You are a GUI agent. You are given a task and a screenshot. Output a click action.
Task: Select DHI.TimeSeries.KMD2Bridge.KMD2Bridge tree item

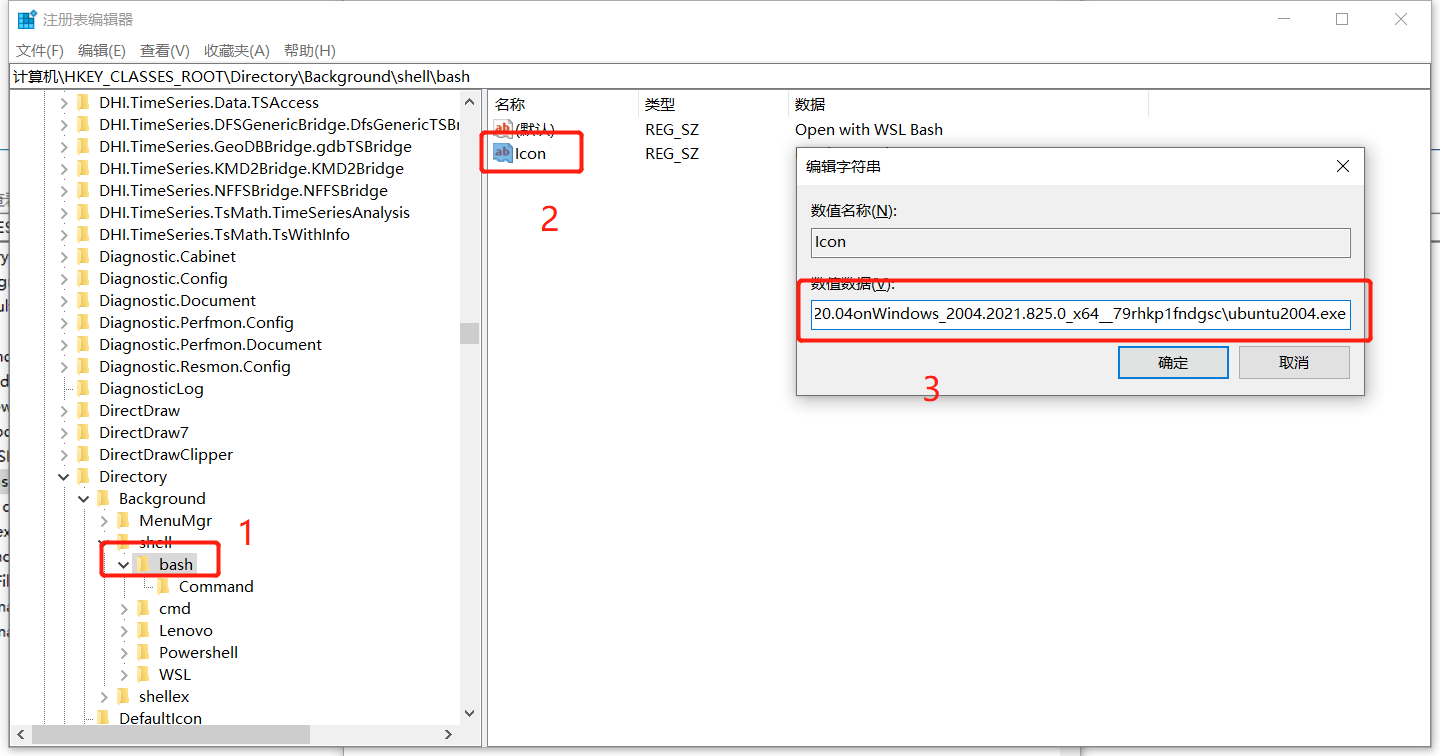[x=251, y=168]
